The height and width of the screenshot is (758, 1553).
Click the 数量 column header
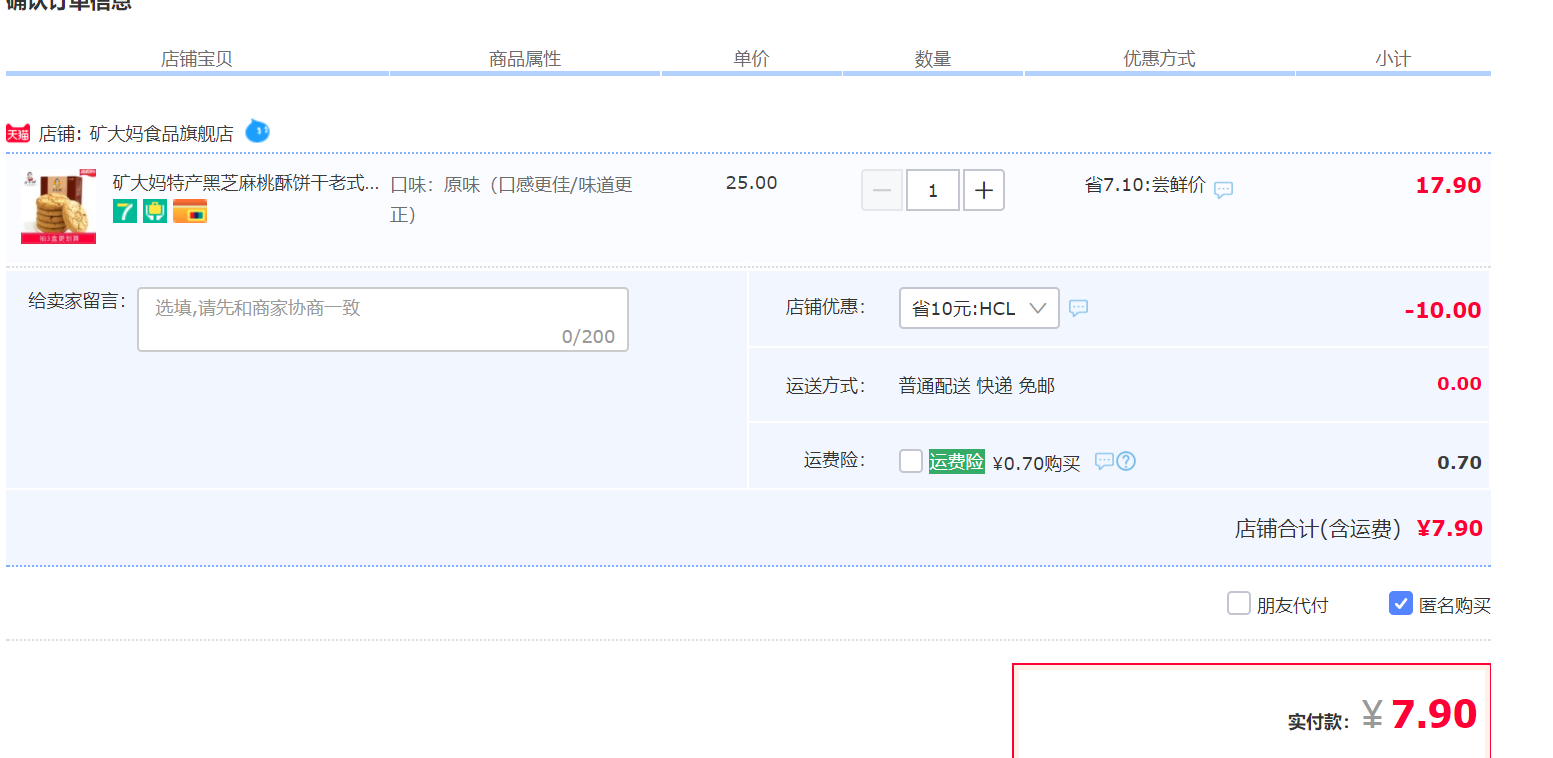933,59
